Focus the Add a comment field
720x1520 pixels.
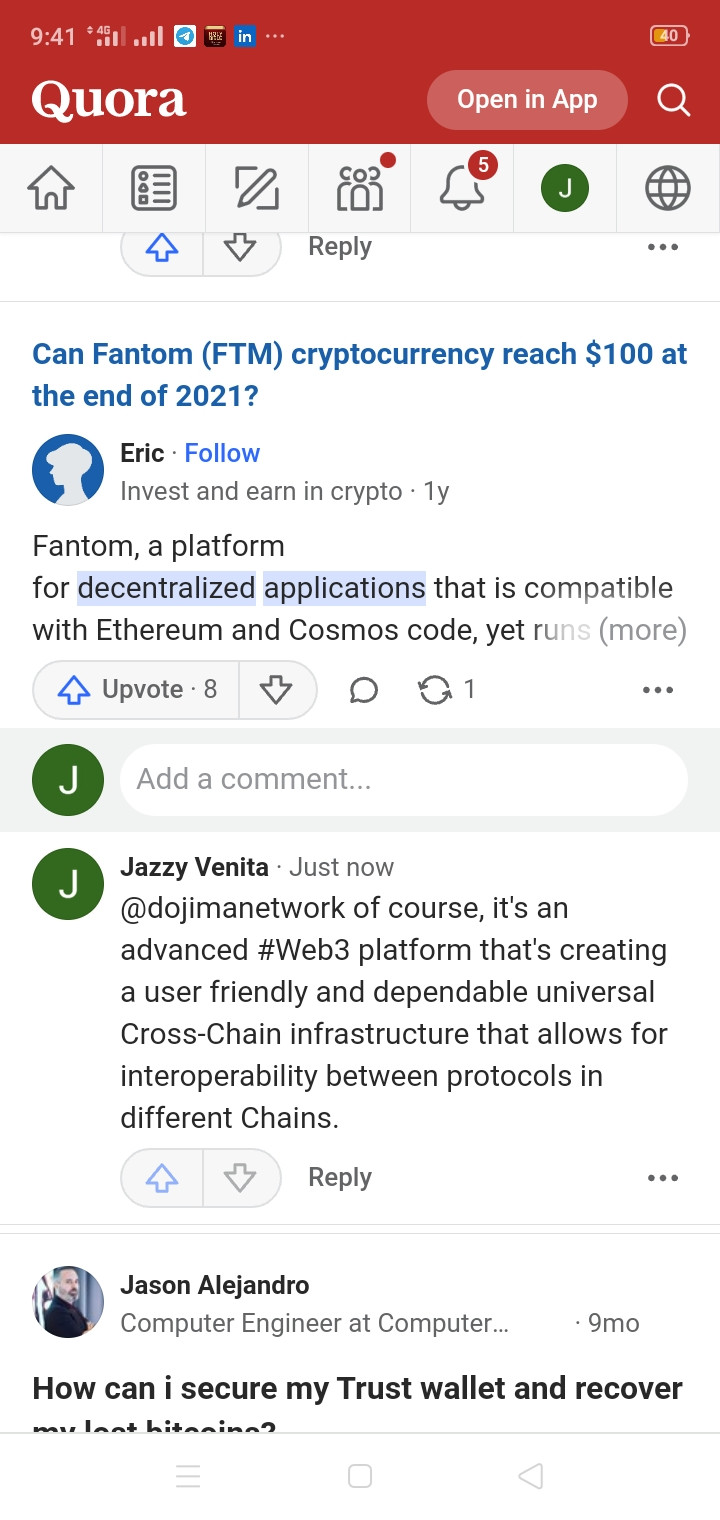[x=404, y=779]
